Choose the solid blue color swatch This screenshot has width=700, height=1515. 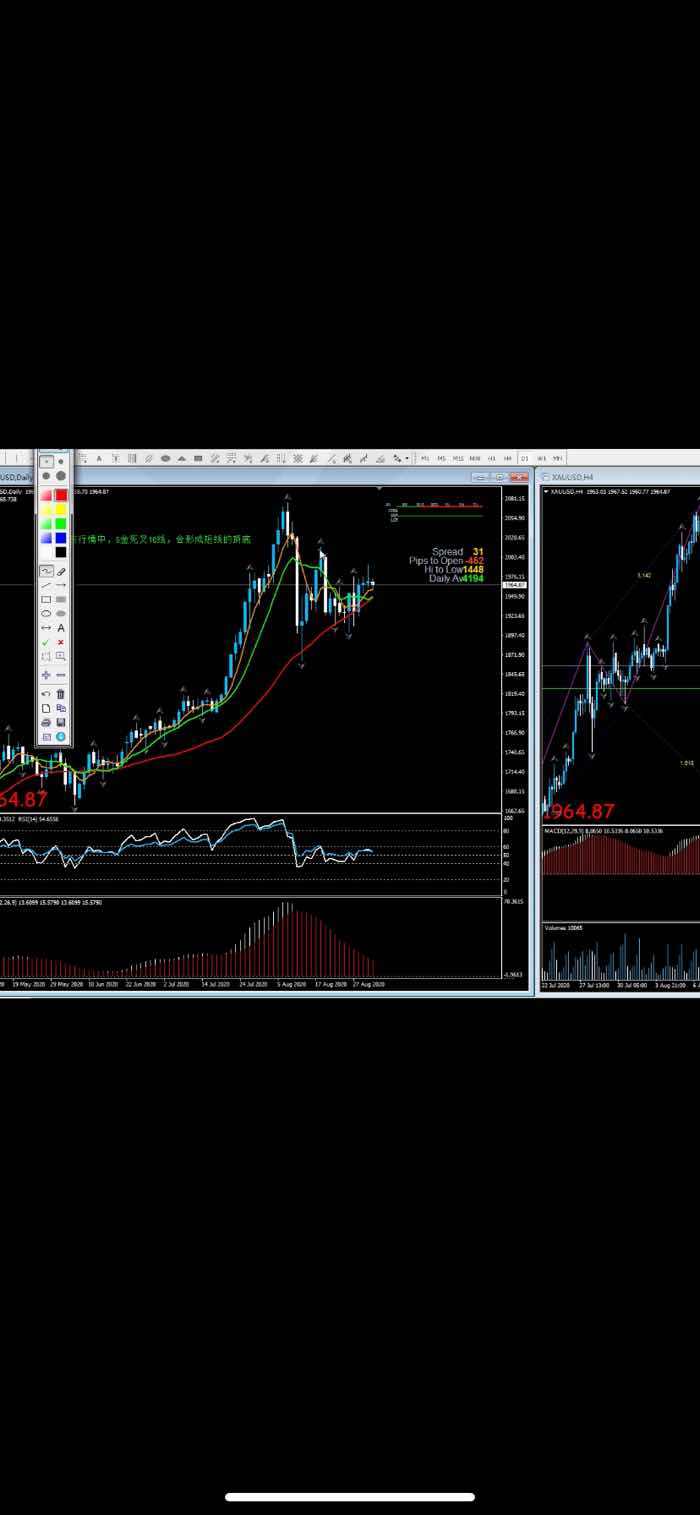61,538
